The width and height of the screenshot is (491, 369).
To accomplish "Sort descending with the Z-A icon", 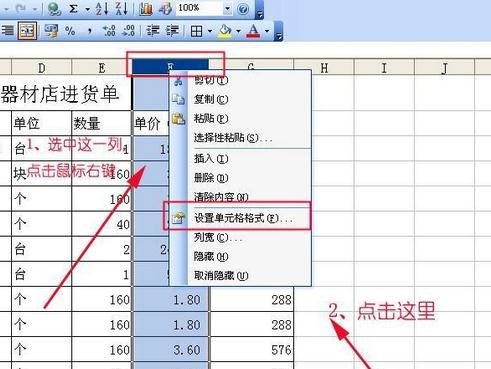I will point(122,9).
